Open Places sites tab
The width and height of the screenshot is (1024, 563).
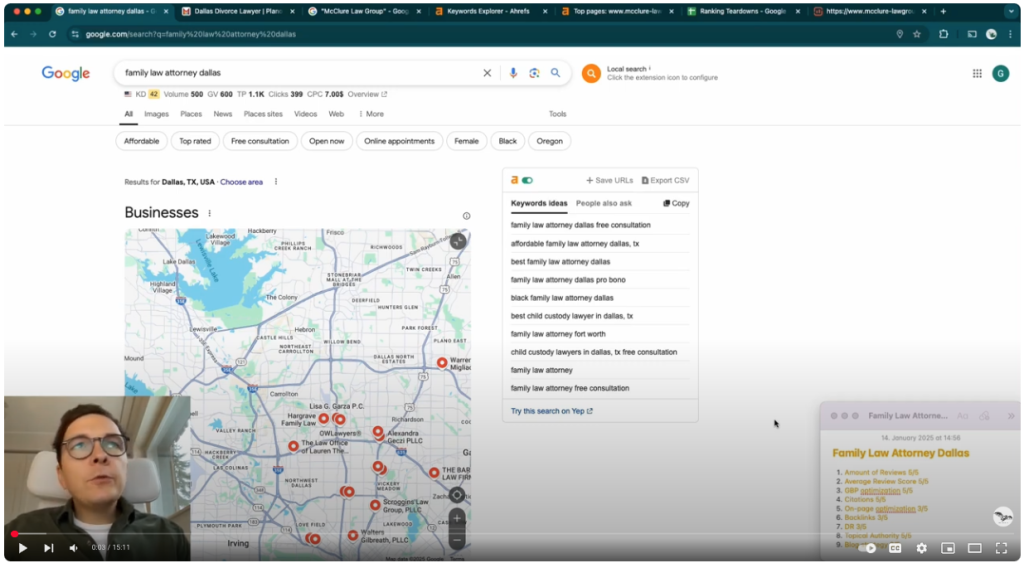pyautogui.click(x=263, y=114)
